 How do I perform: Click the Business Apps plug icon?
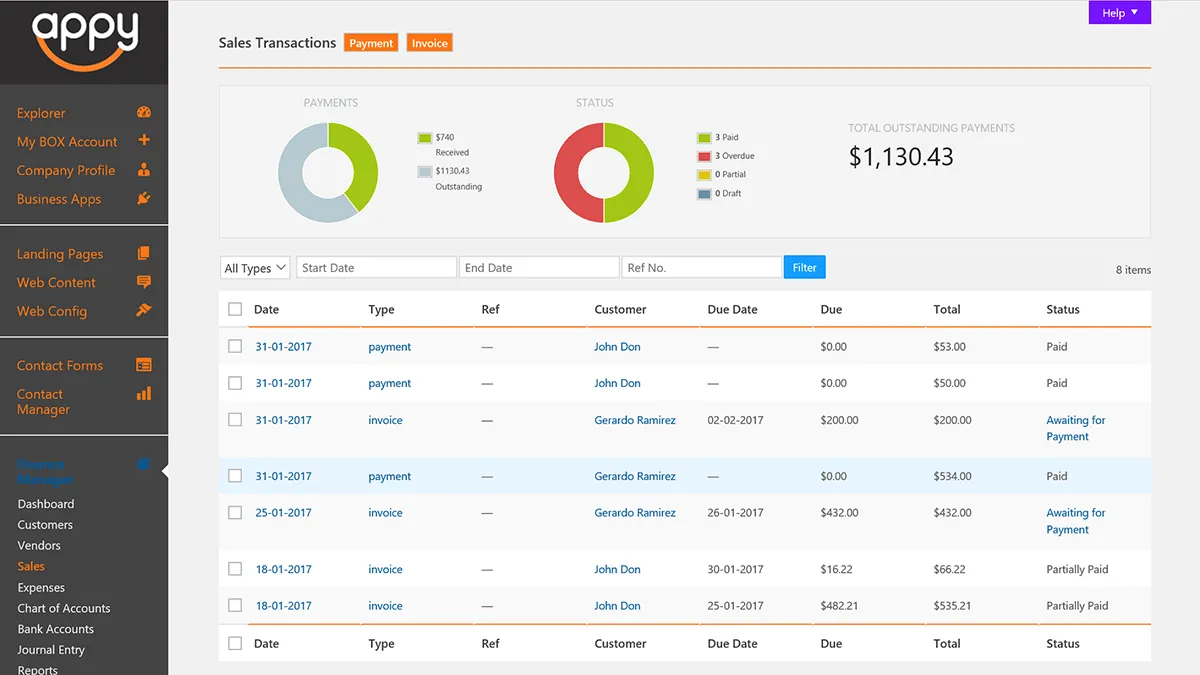(144, 198)
